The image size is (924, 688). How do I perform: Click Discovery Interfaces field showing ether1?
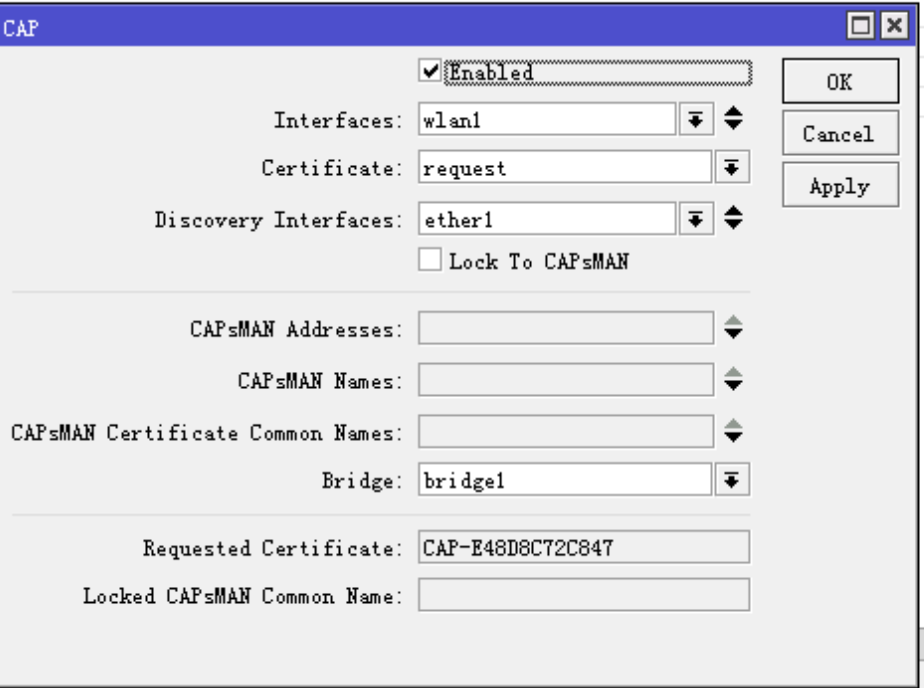click(547, 219)
